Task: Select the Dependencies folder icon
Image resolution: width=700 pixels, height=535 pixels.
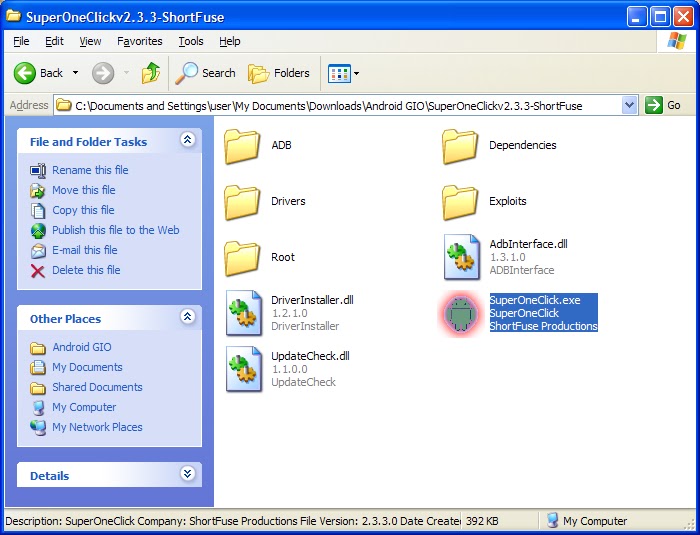Action: click(460, 146)
